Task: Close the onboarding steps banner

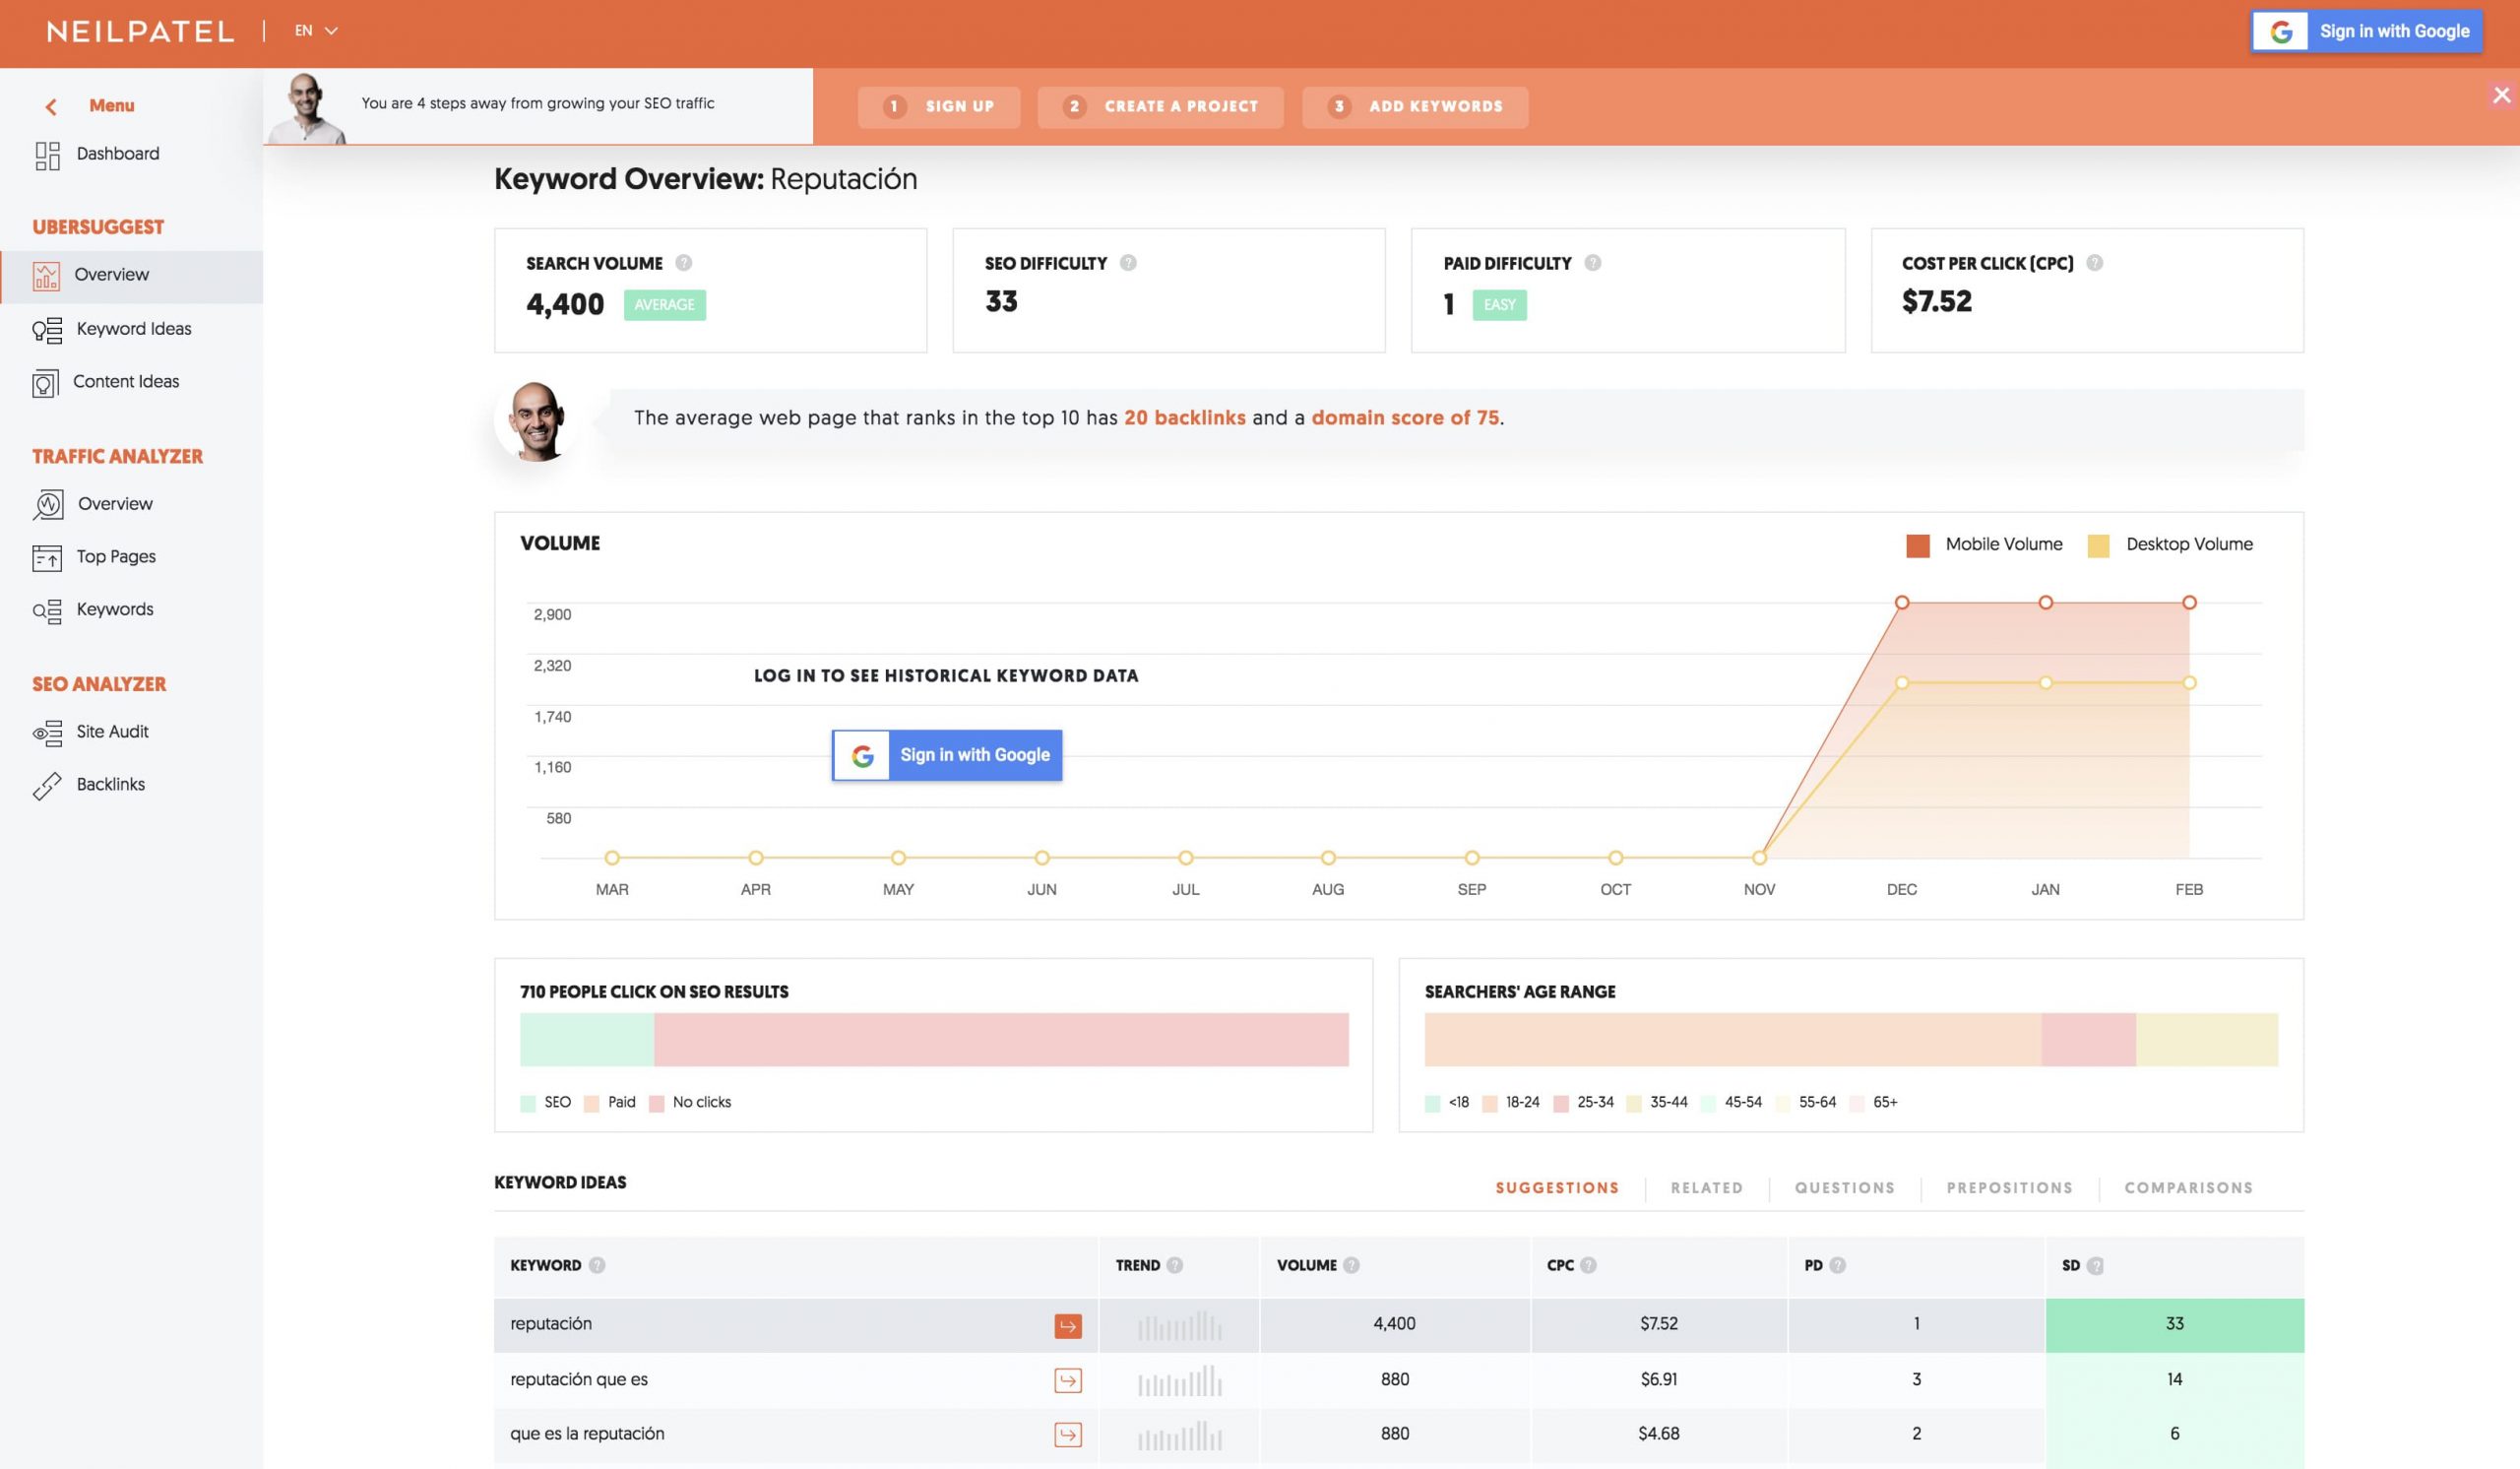Action: [2501, 95]
